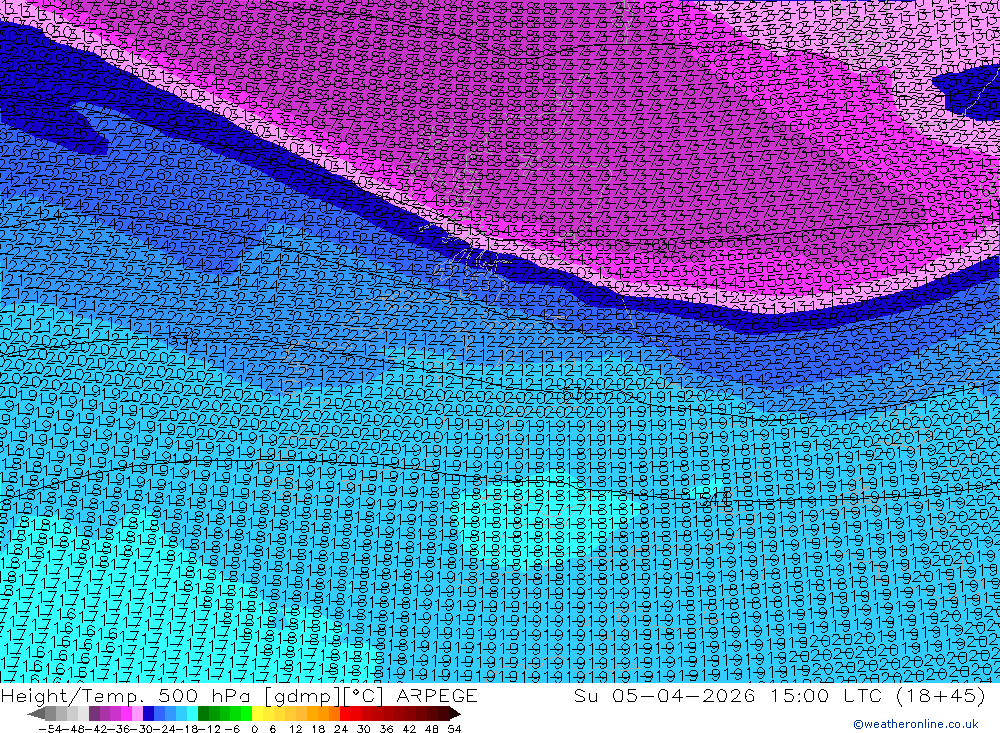
Task: Click the 54 legend value at scale end
Action: [x=454, y=729]
